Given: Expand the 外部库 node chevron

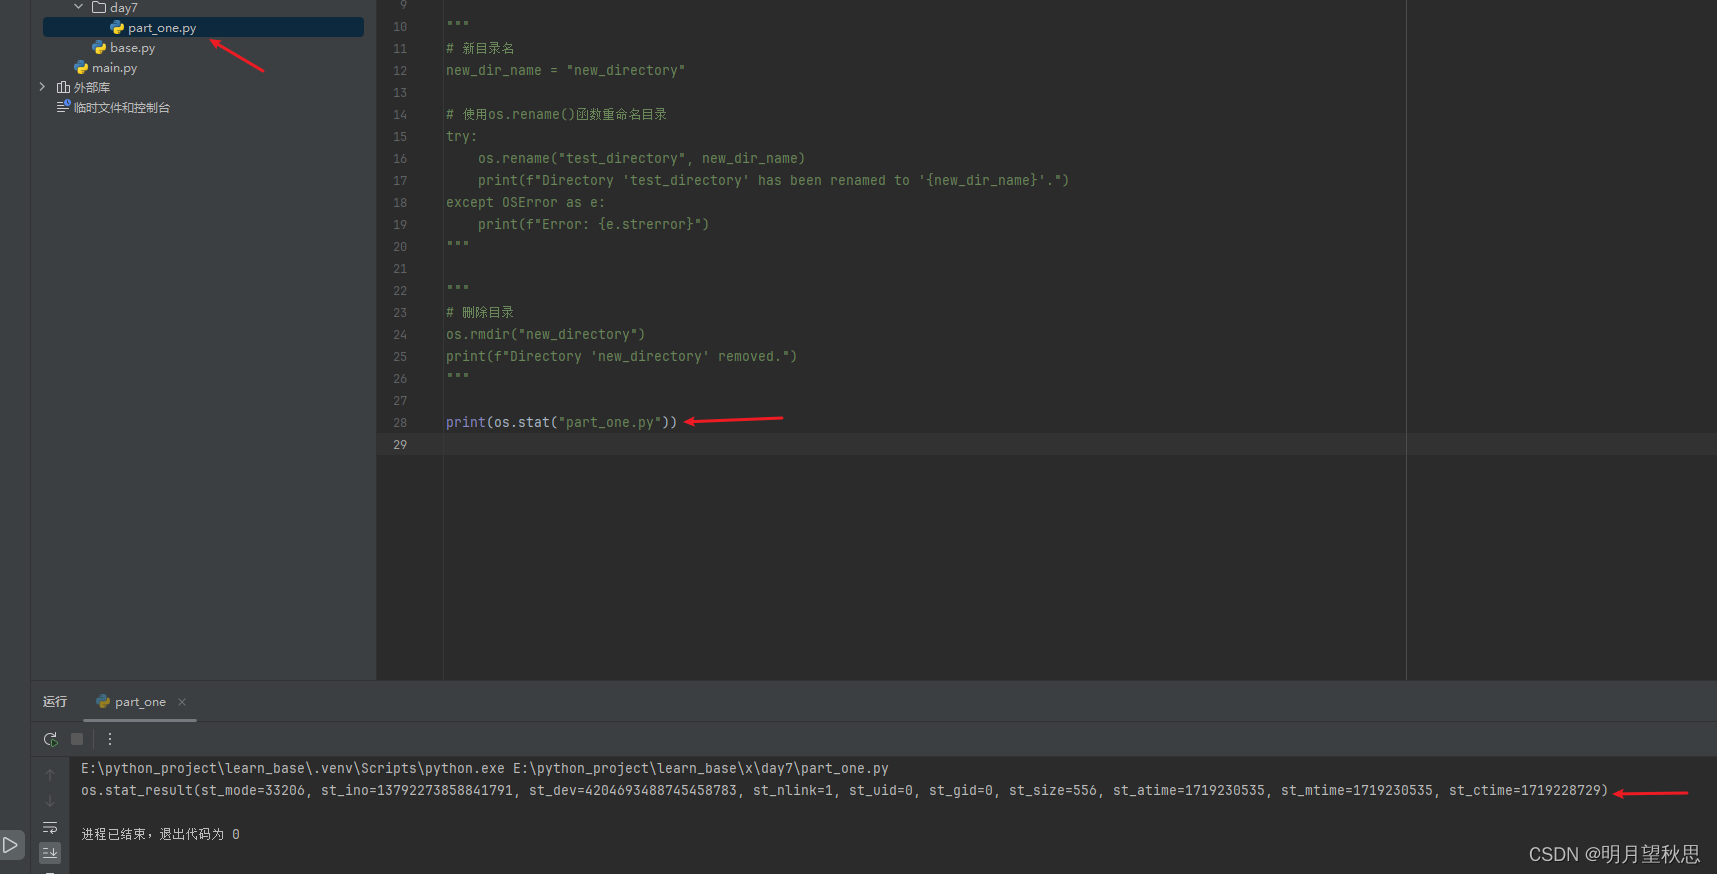Looking at the screenshot, I should (42, 87).
